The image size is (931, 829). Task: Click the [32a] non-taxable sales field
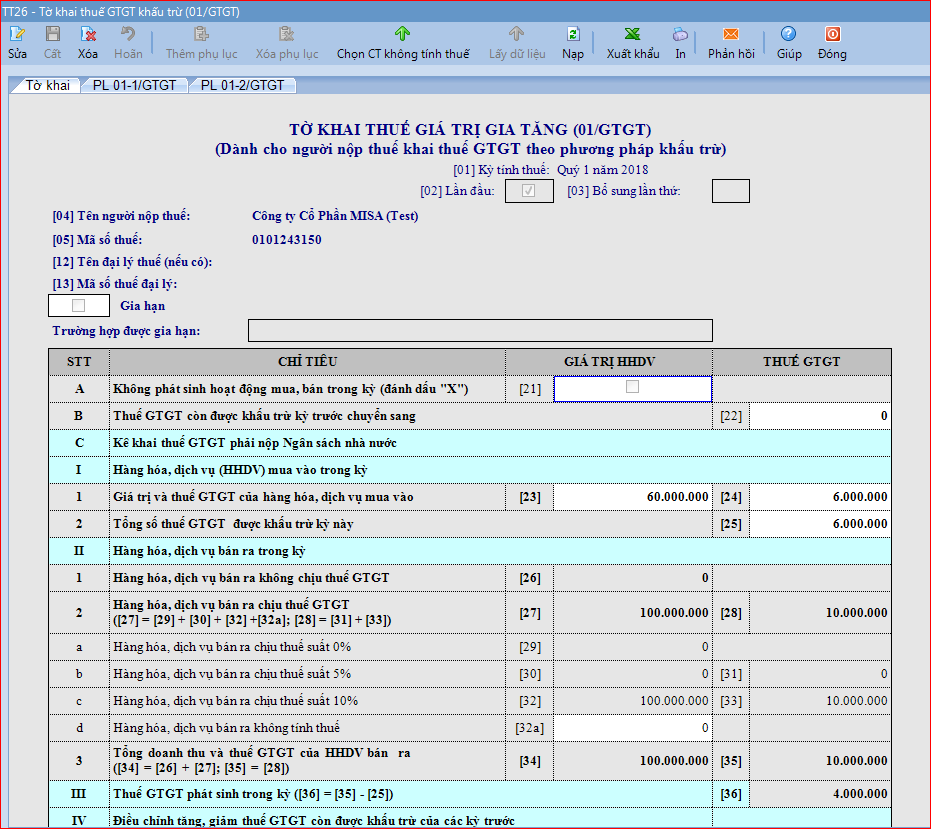(x=632, y=727)
